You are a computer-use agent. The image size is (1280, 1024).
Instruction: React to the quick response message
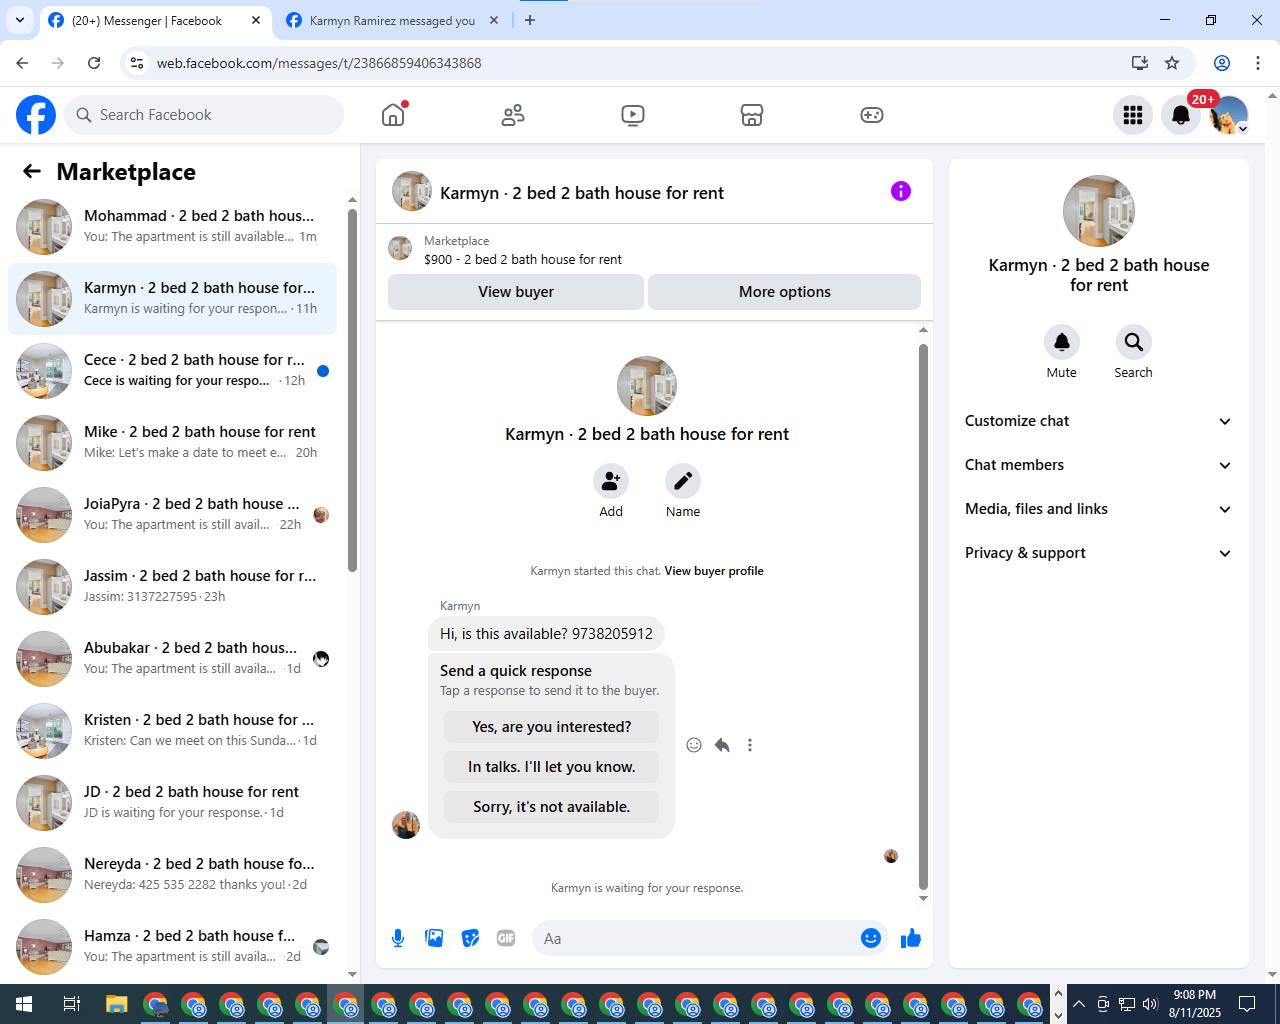point(694,745)
